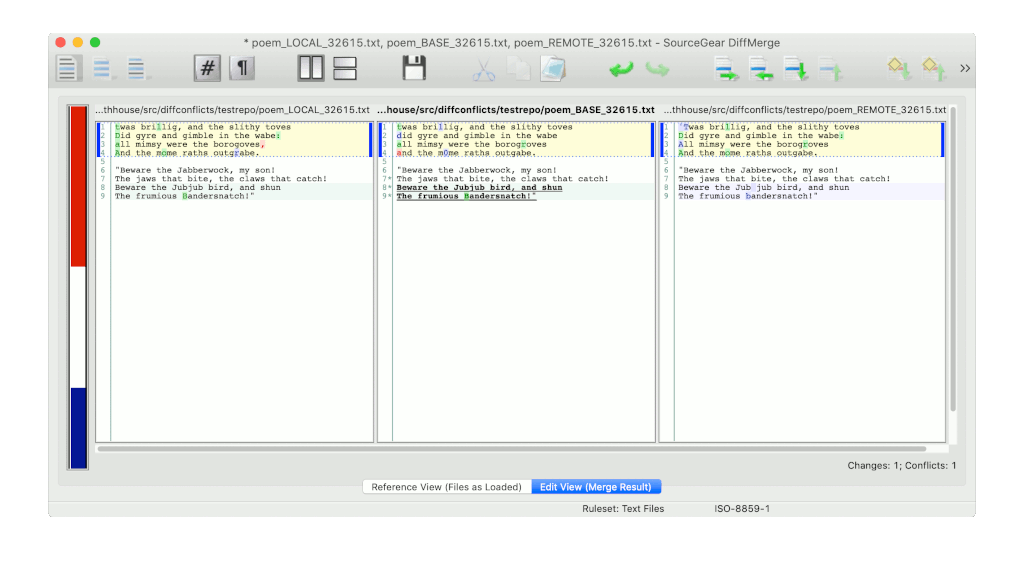Switch to vertical split window layout
This screenshot has width=1024, height=581.
click(311, 68)
